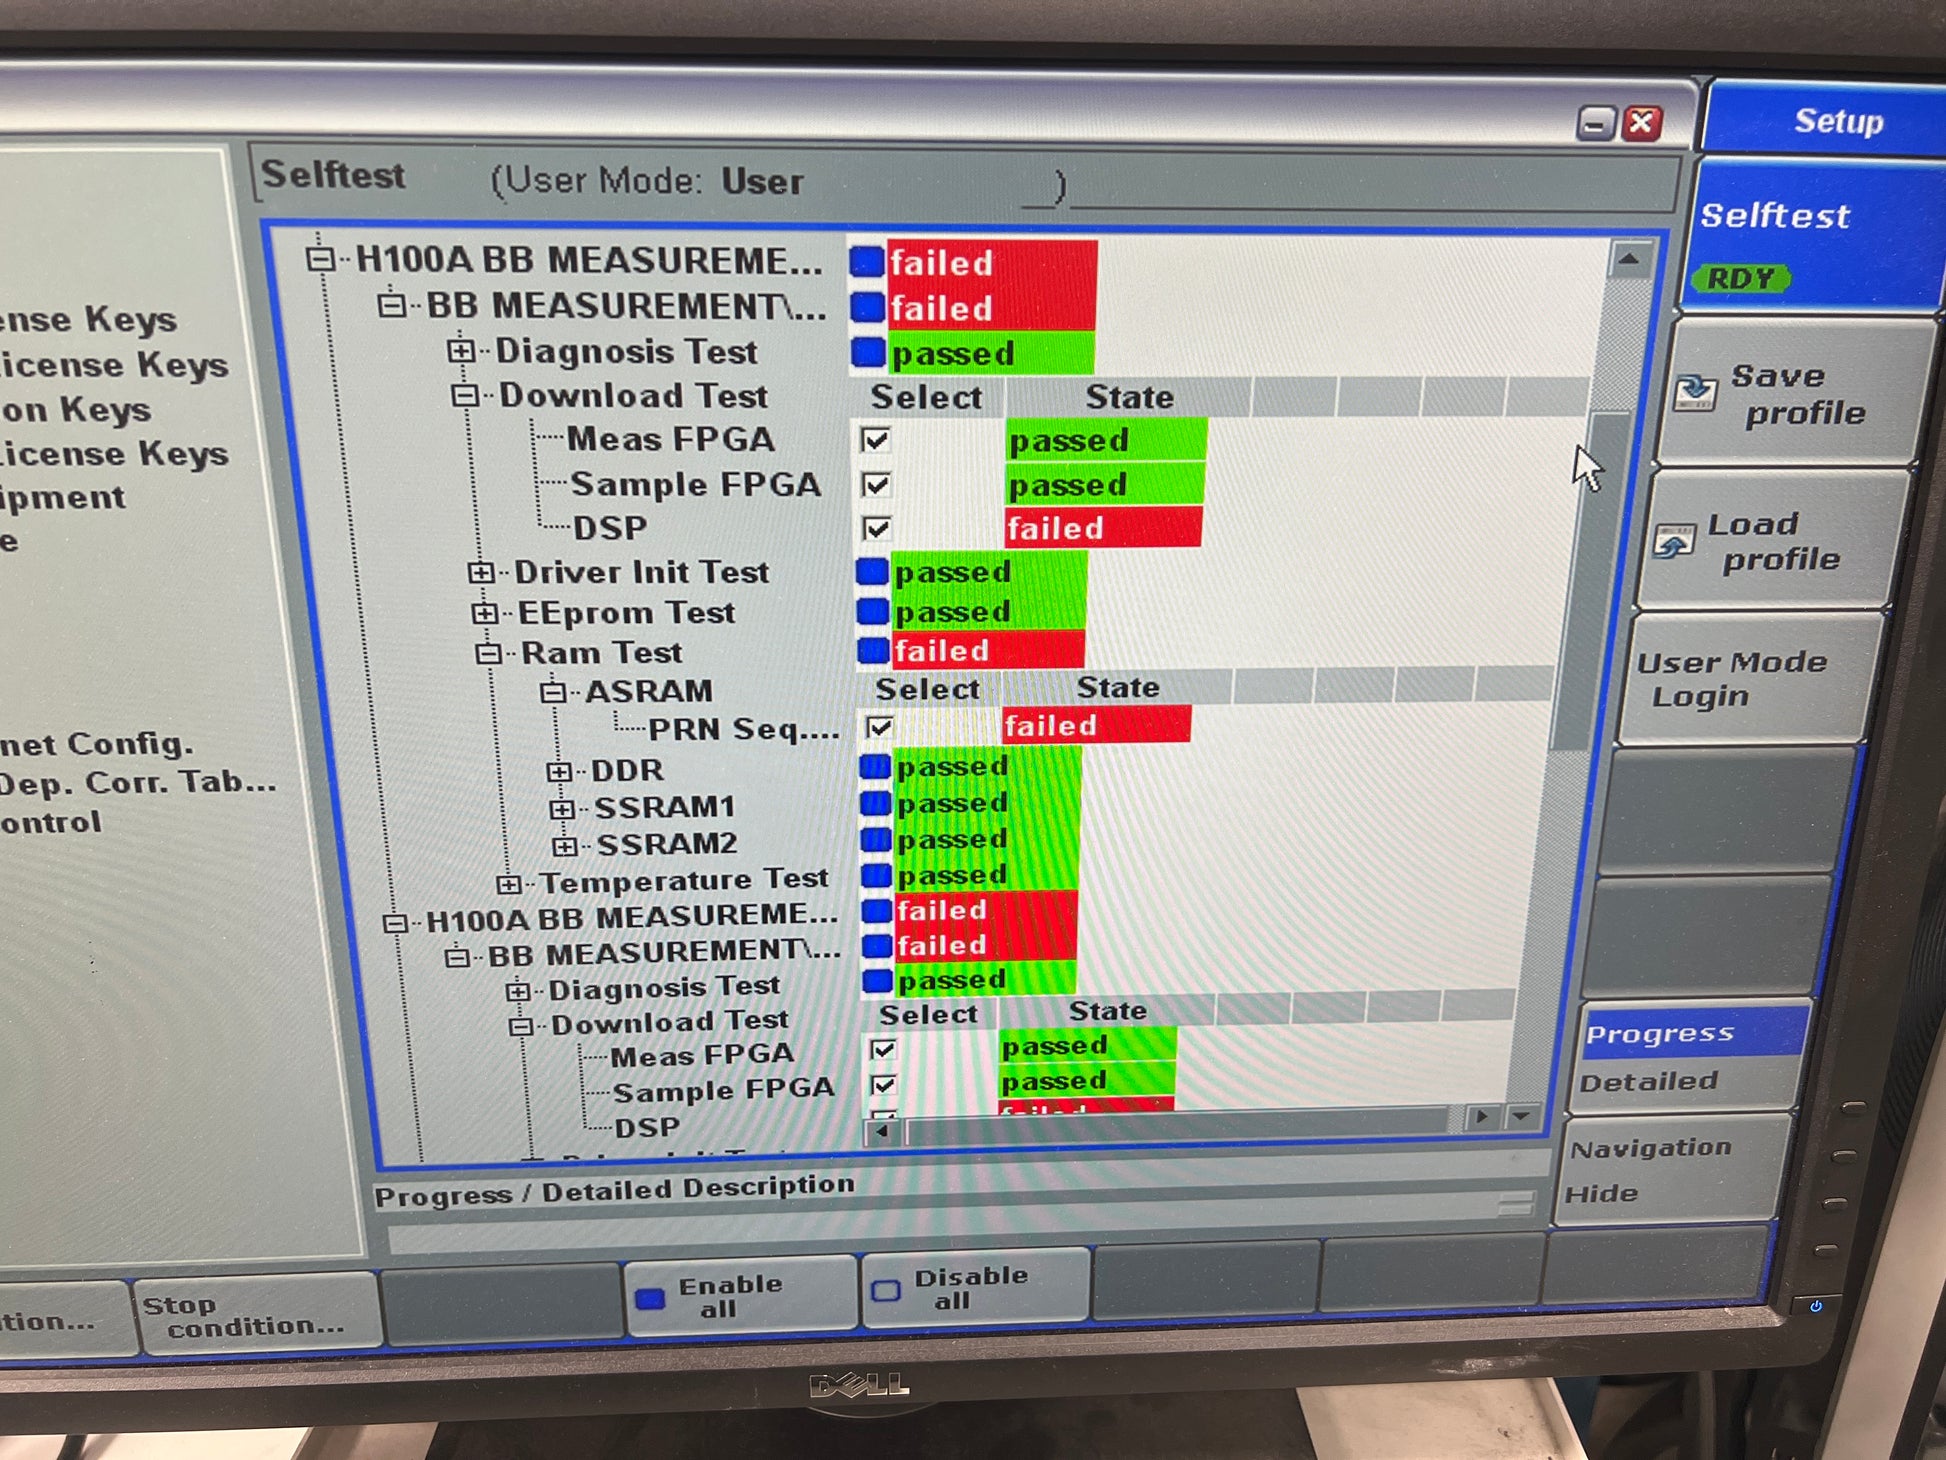Close the Selftest window with red X
This screenshot has height=1460, width=1946.
[x=1641, y=123]
